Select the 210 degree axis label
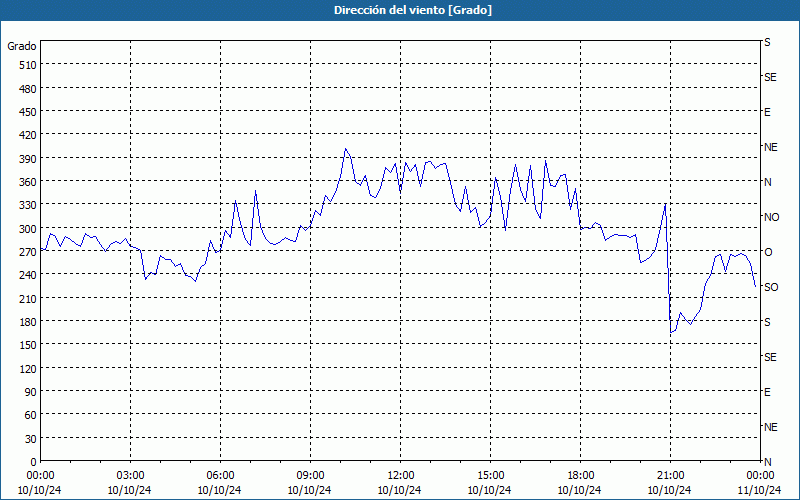Image resolution: width=800 pixels, height=500 pixels. point(28,298)
